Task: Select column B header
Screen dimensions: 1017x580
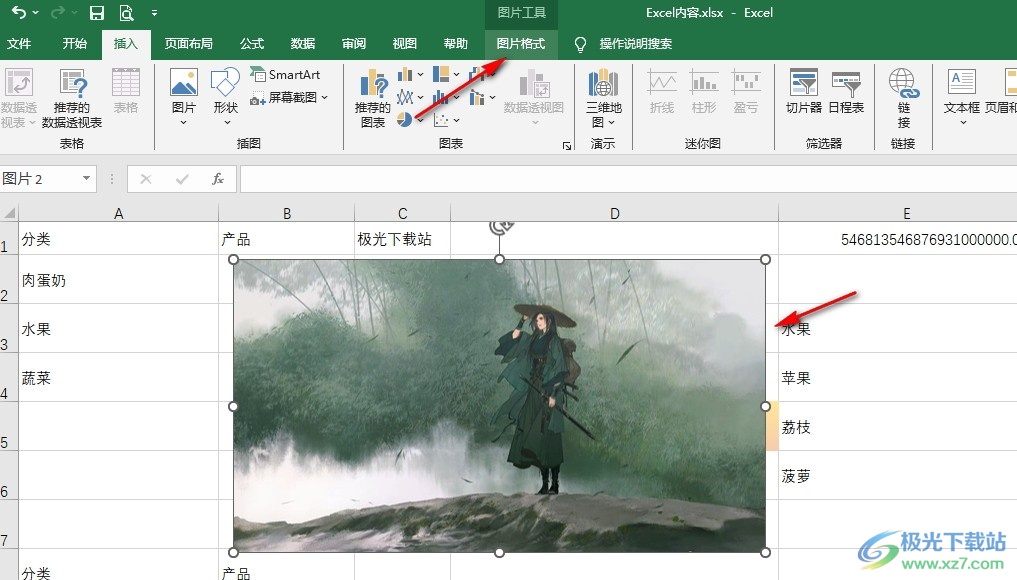Action: [287, 213]
